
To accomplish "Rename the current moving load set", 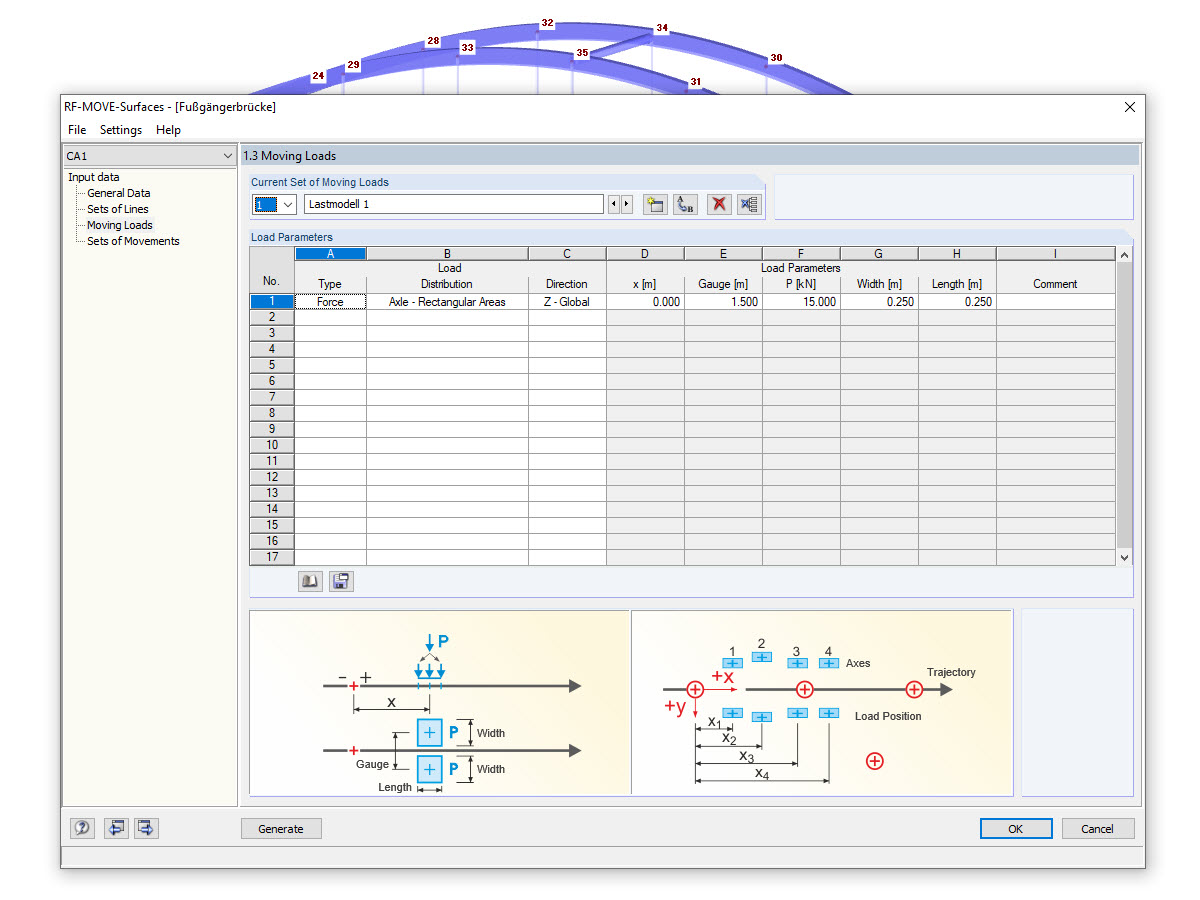I will pos(687,203).
